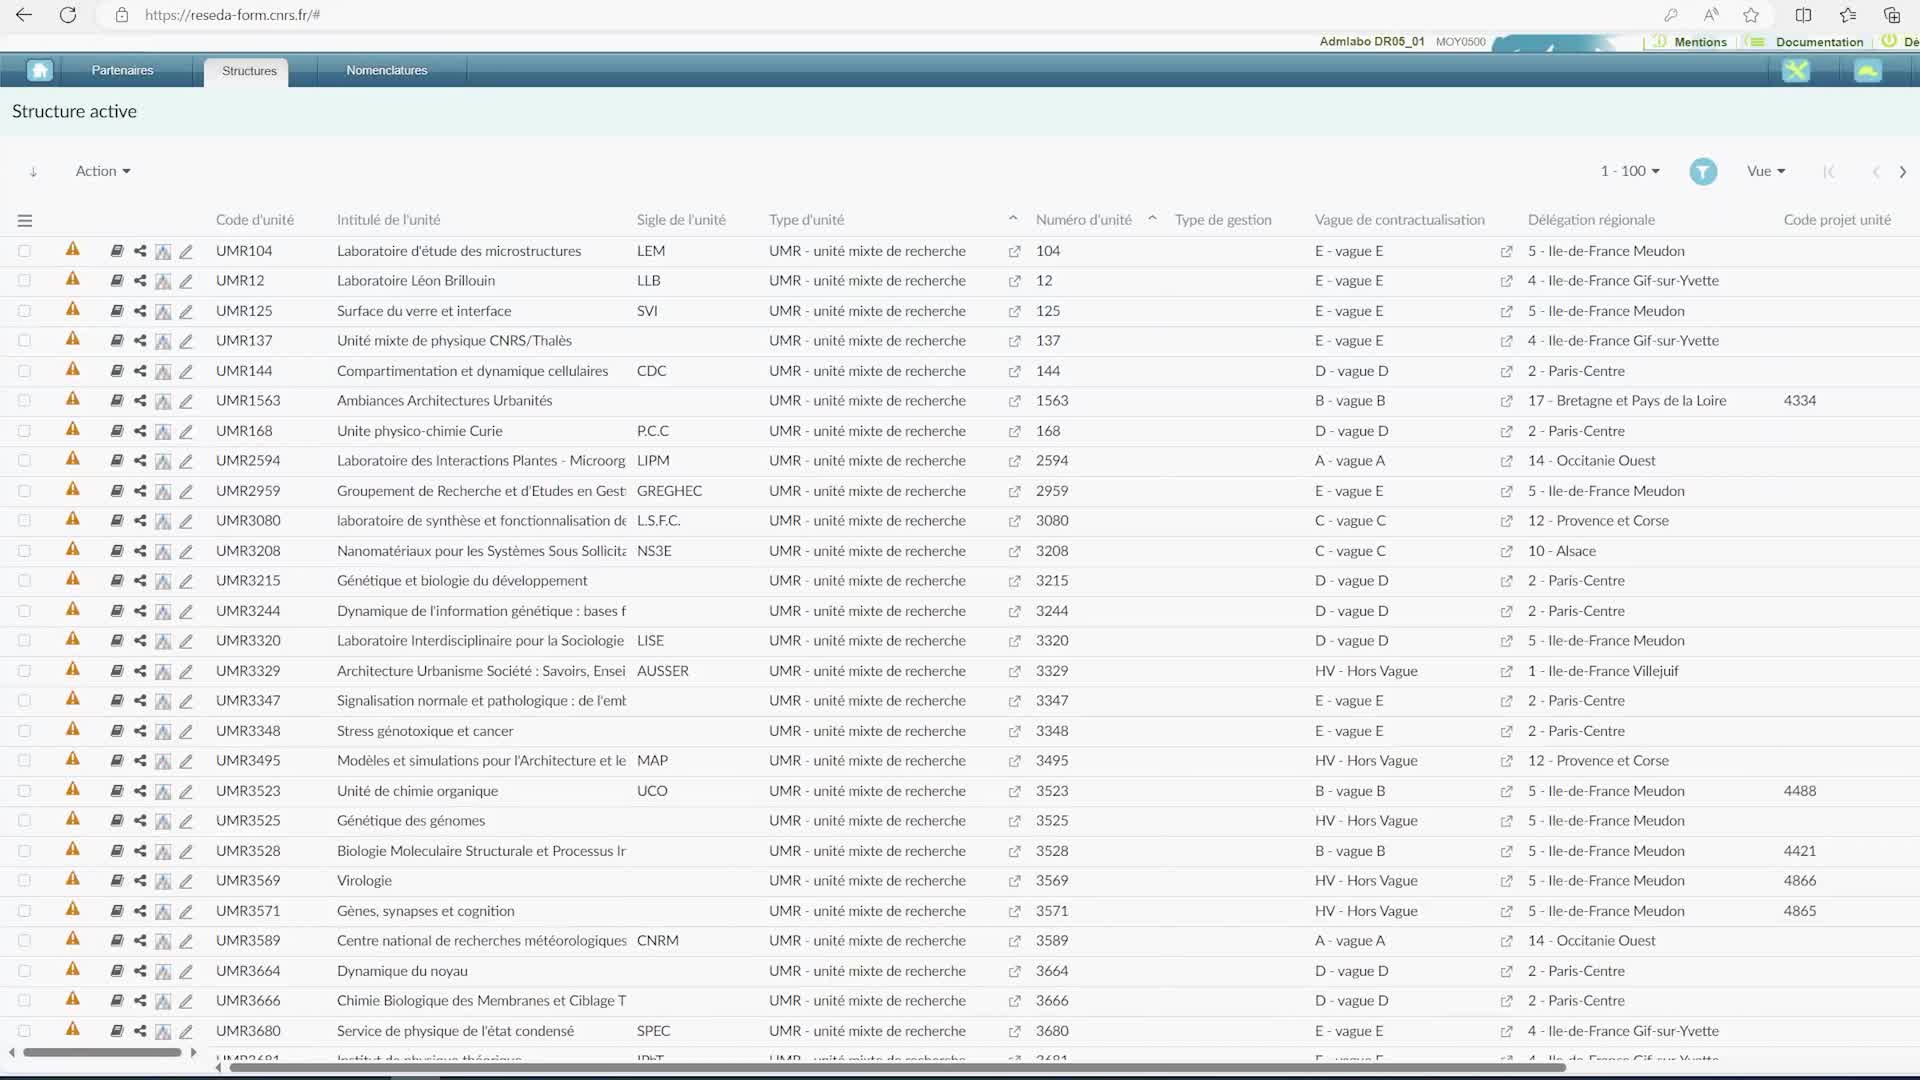Switch to the Structures tab
Viewport: 1920px width, 1080px height.
pyautogui.click(x=249, y=71)
